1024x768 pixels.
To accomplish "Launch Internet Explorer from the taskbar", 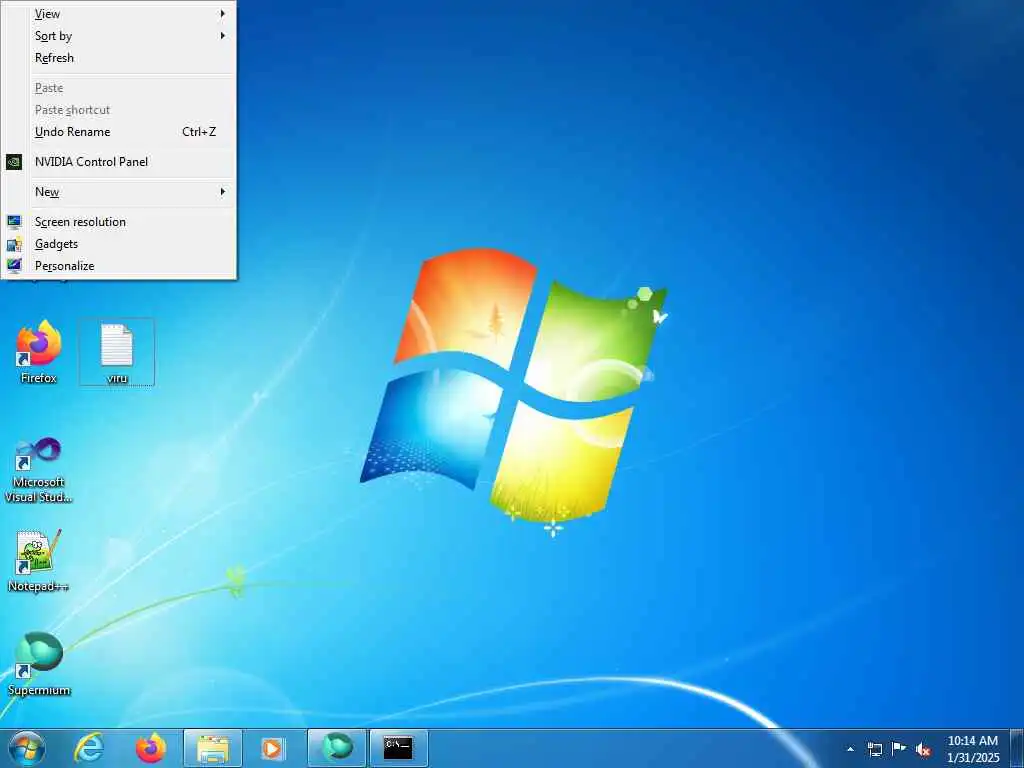I will click(89, 748).
